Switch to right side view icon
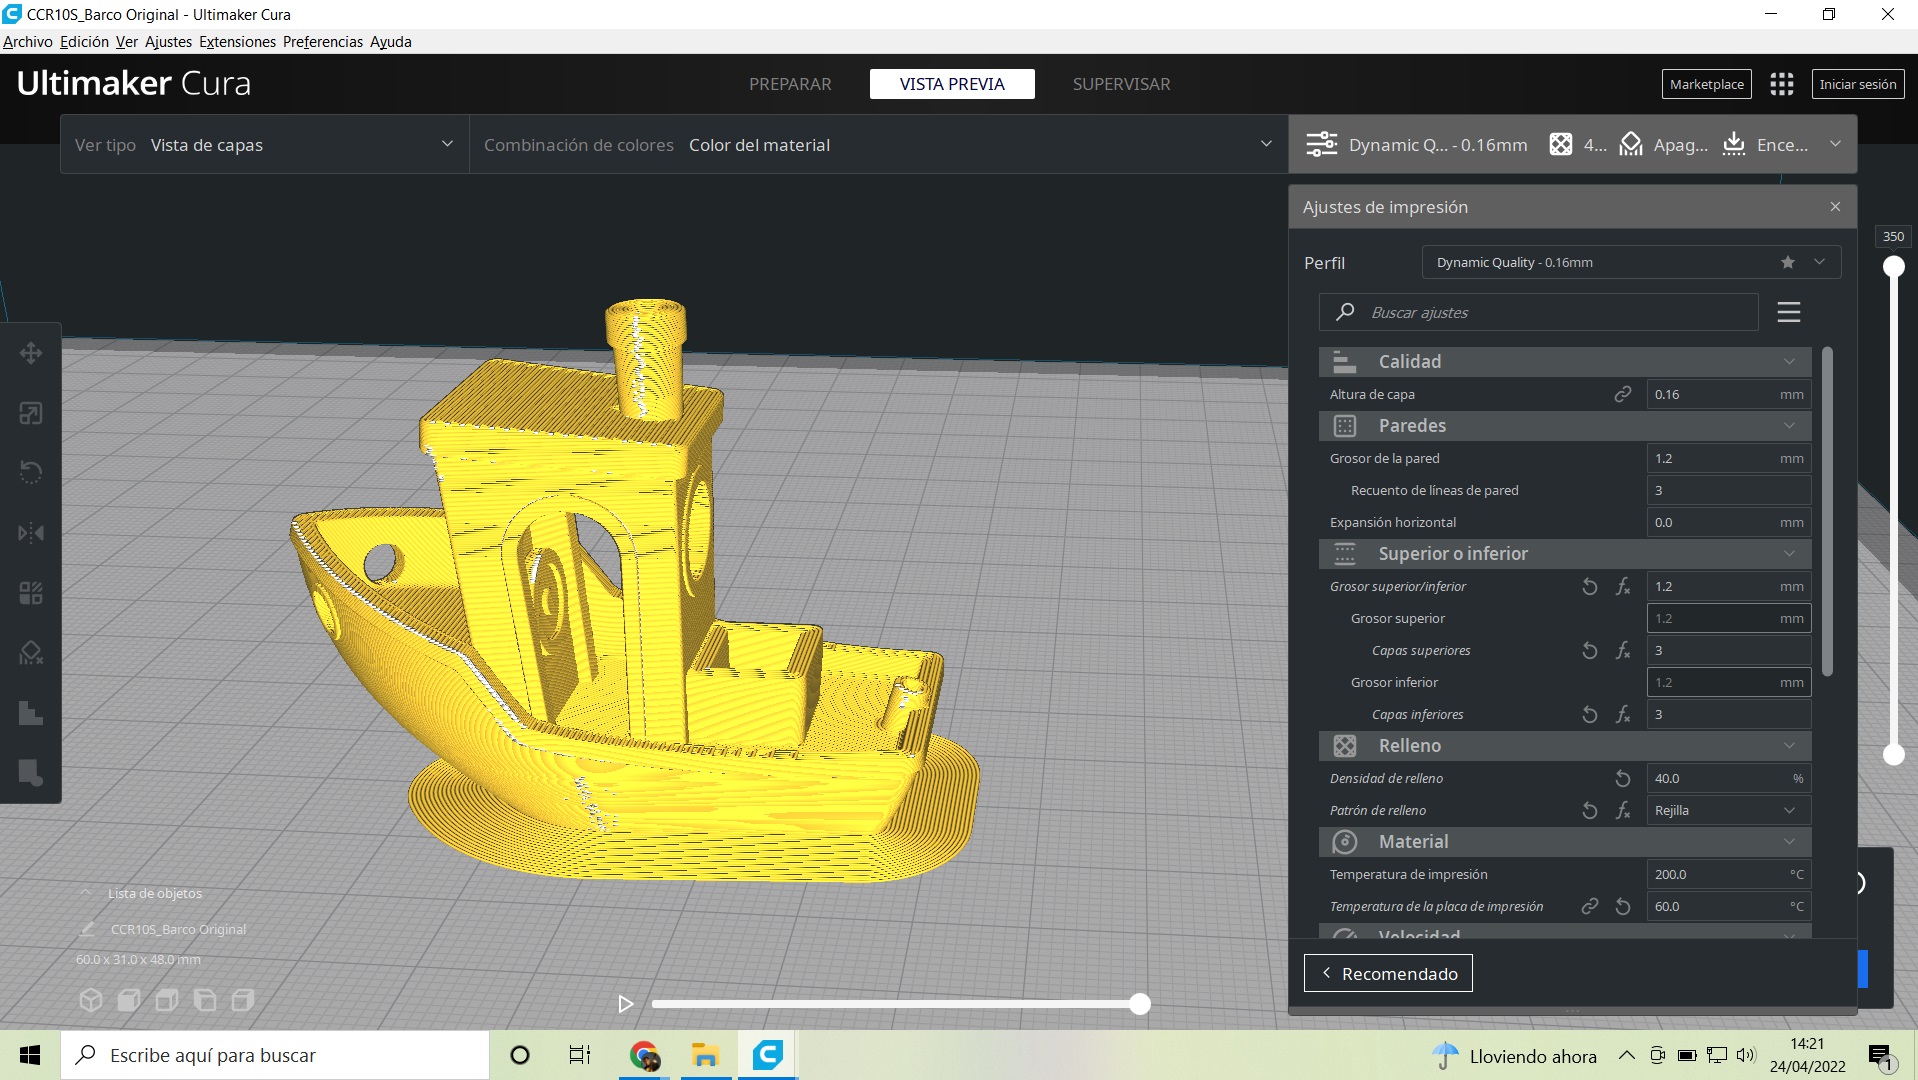 coord(243,1000)
